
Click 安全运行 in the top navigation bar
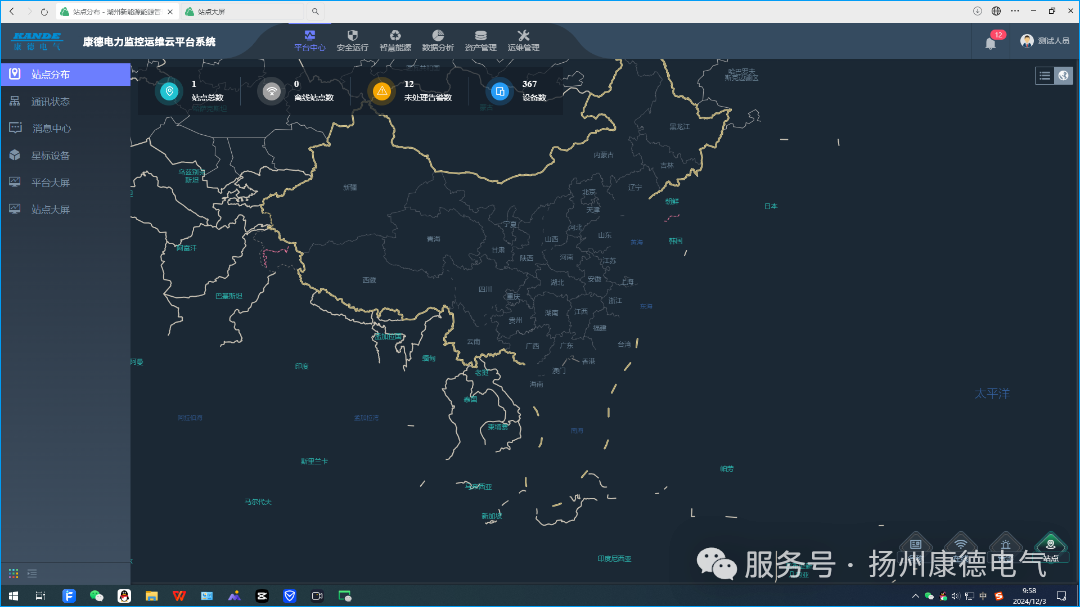353,42
